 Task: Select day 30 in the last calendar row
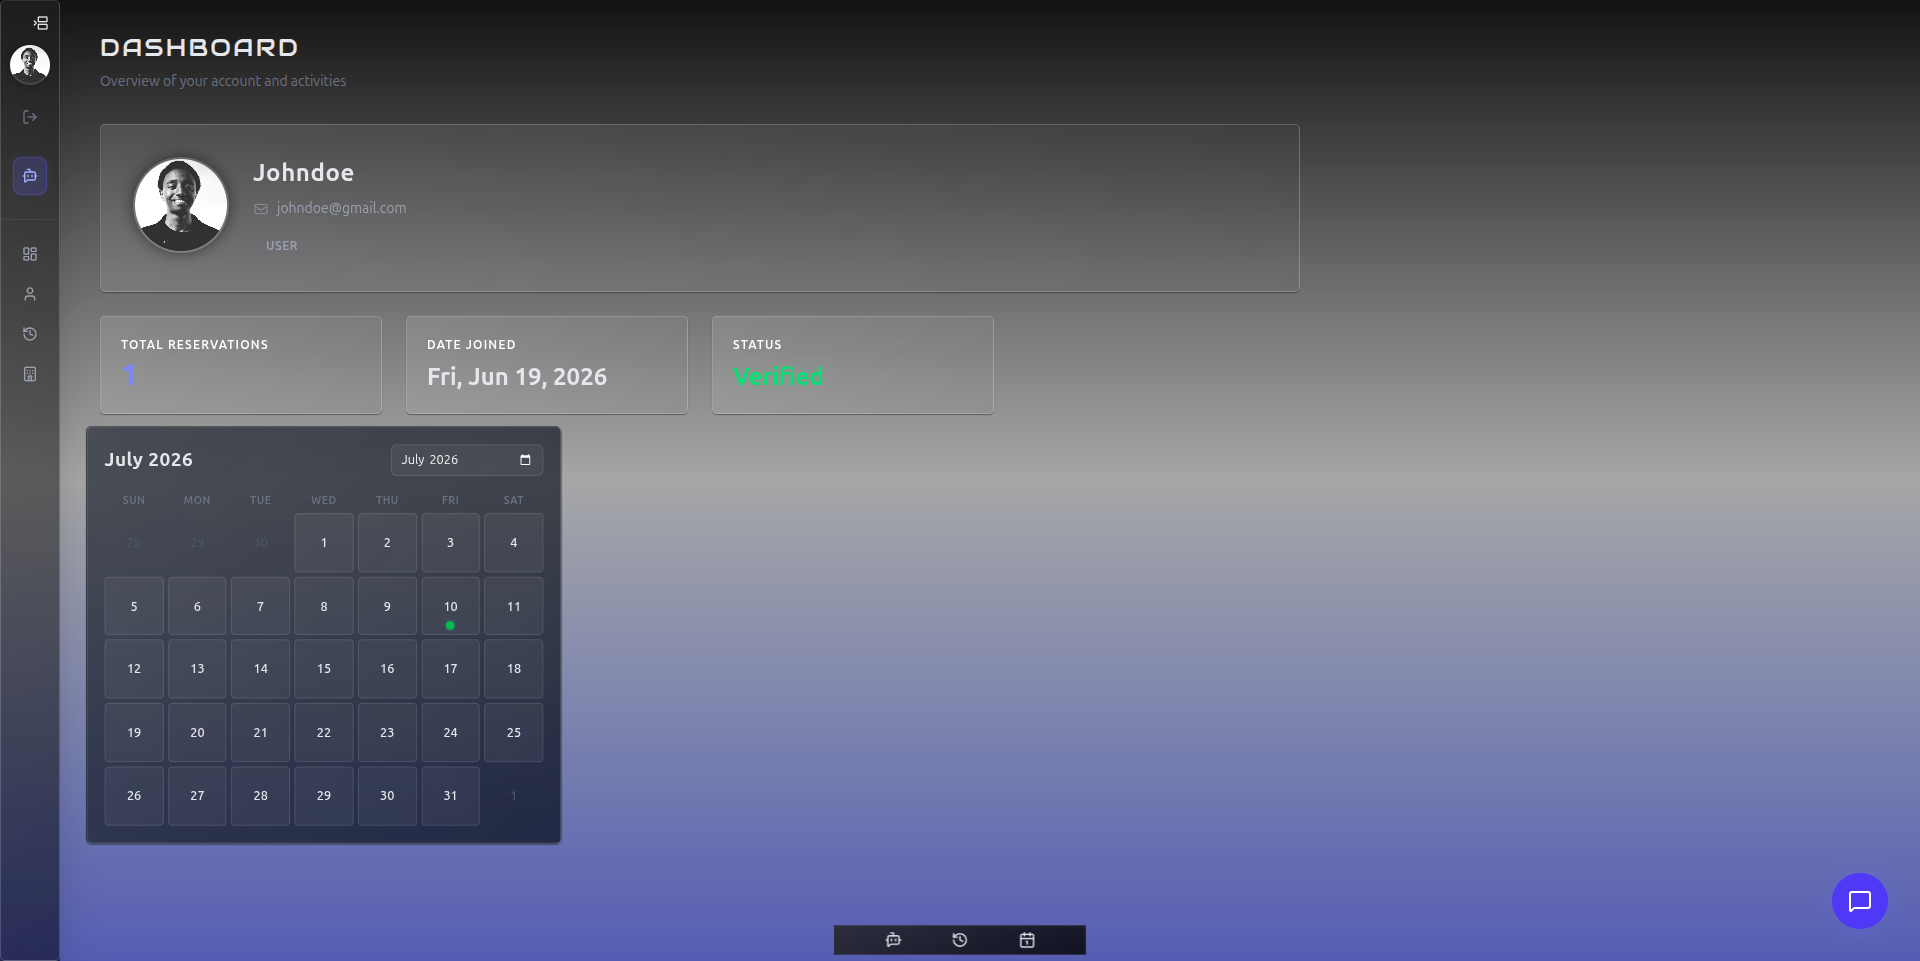pos(387,796)
